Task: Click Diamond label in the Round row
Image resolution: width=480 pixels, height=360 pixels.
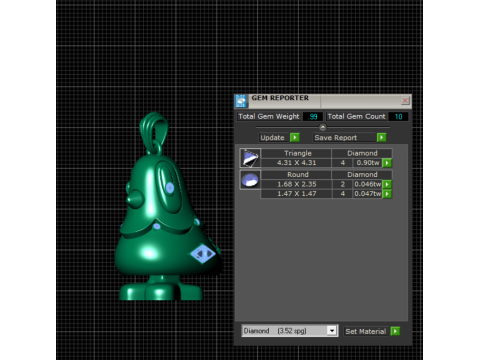Action: [x=362, y=175]
